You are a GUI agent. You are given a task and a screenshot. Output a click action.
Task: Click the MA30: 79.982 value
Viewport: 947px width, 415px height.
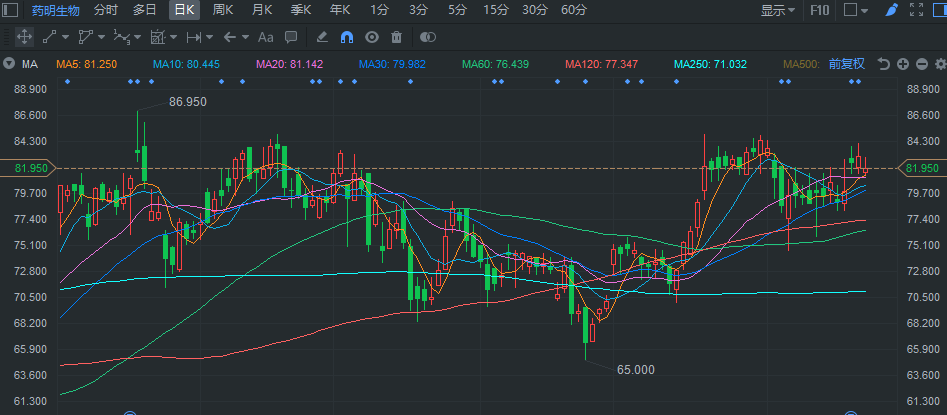tap(392, 64)
